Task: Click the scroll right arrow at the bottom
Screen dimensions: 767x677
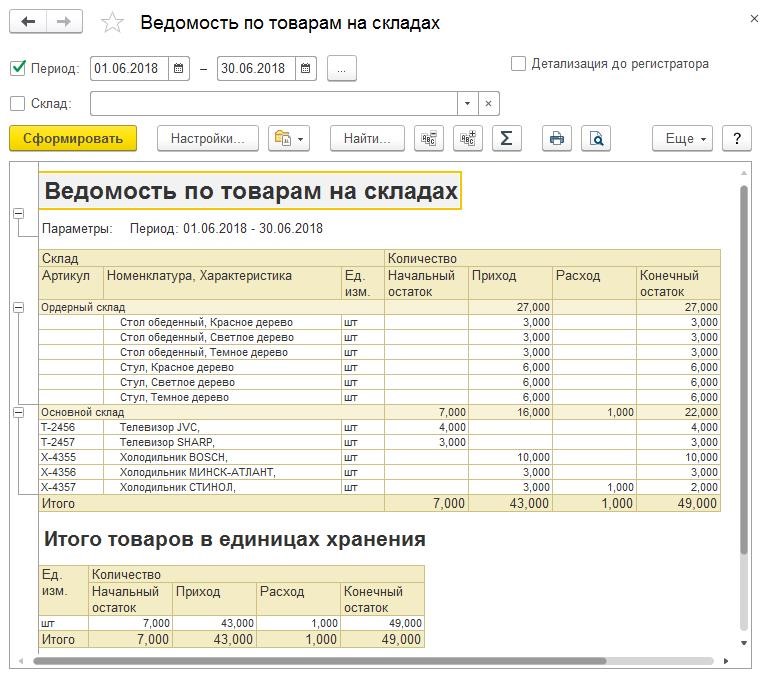Action: 726,661
